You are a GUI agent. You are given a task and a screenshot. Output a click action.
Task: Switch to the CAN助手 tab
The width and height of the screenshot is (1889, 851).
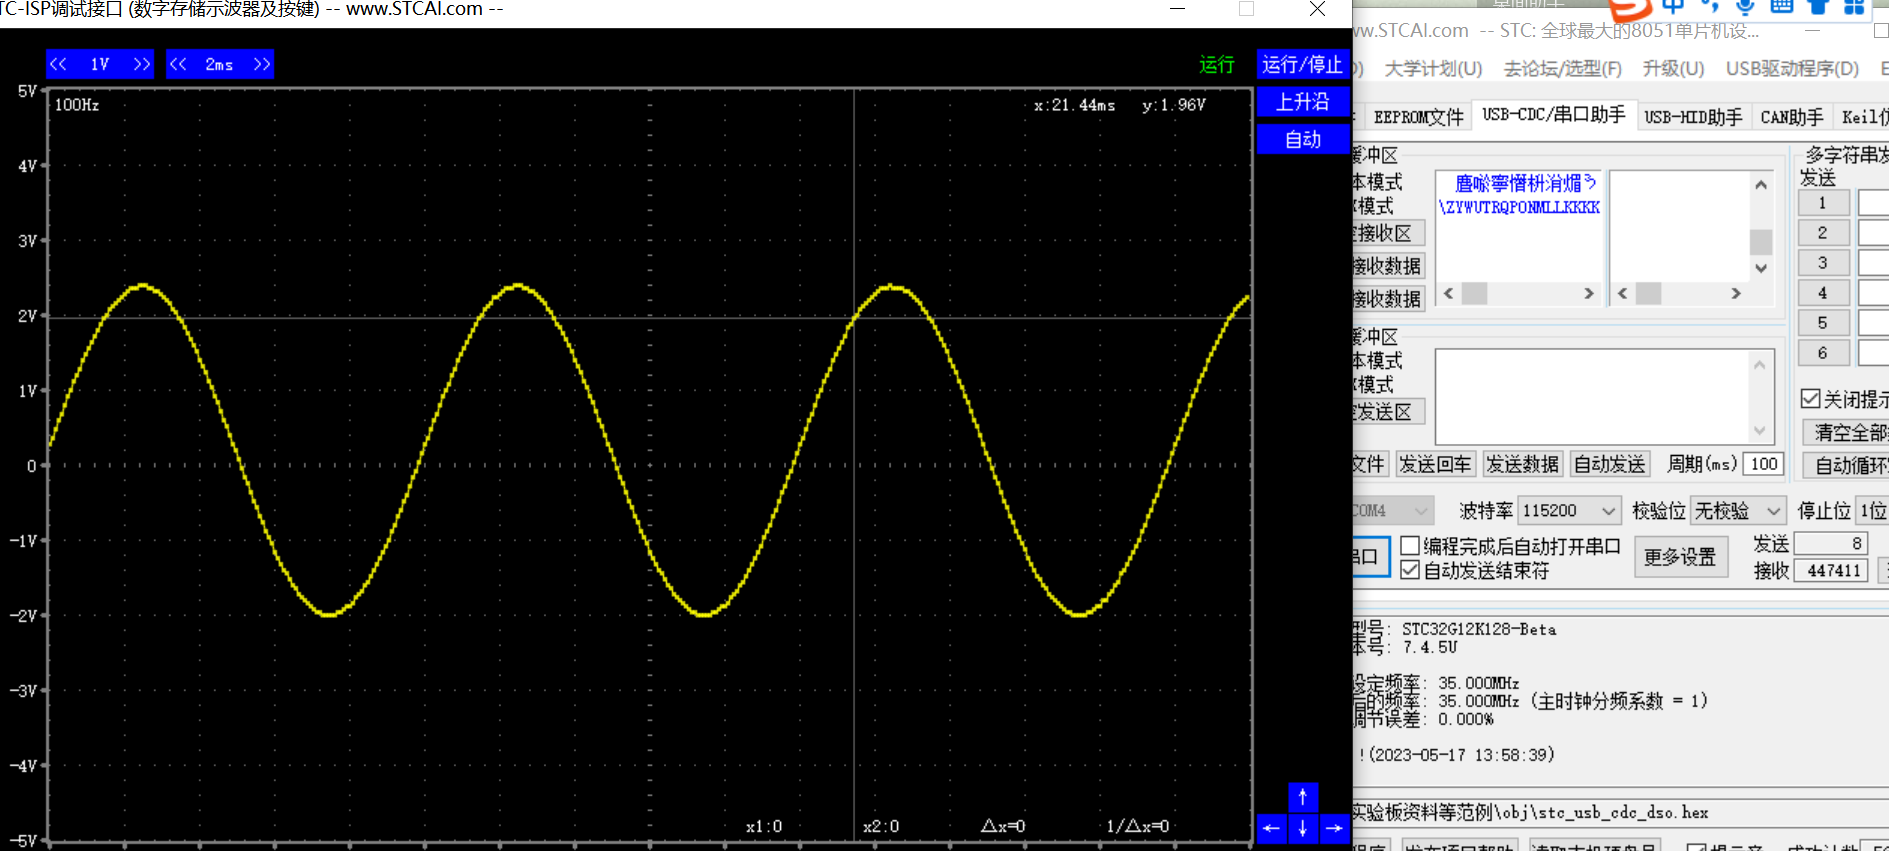[1791, 117]
